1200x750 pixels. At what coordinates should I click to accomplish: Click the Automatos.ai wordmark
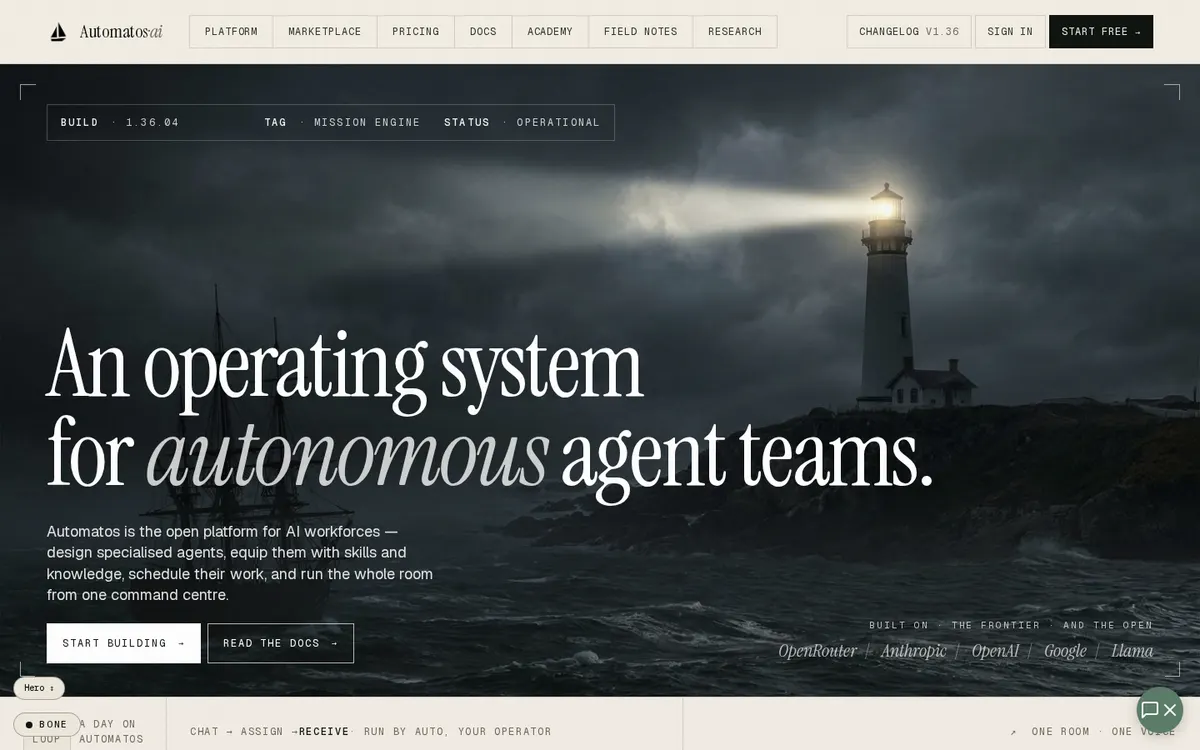click(121, 32)
